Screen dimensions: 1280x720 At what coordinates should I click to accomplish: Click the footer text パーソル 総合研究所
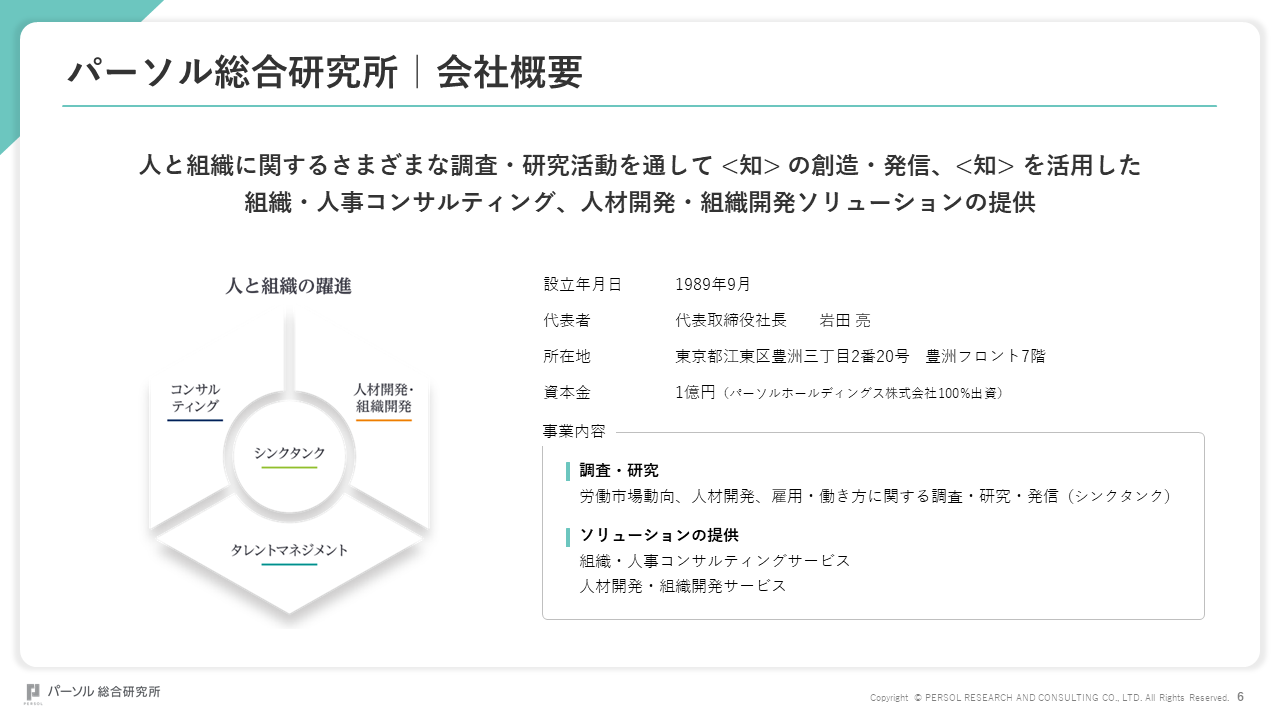[x=104, y=692]
